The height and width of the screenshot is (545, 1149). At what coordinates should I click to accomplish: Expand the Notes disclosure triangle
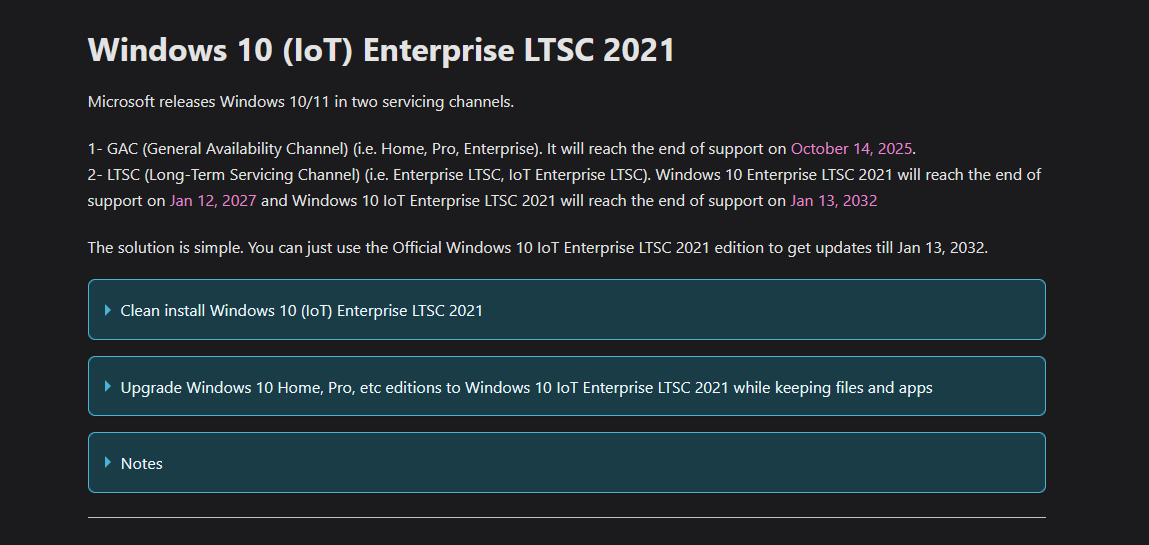[x=107, y=463]
